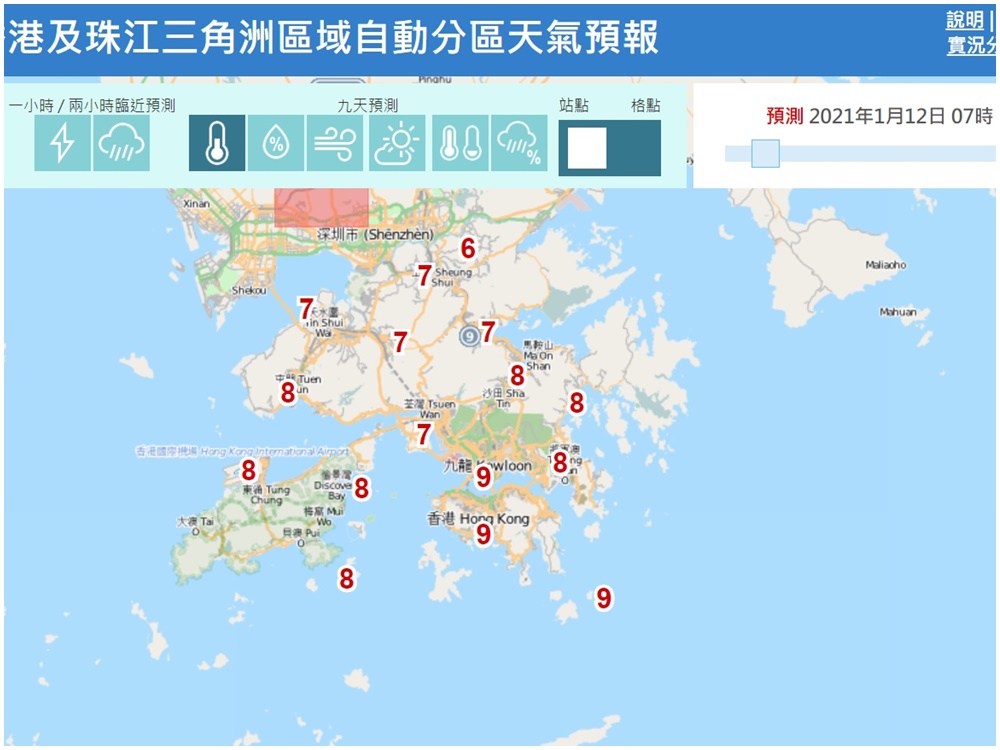
Task: Select the sun-and-cloud weather forecast icon
Action: (x=397, y=143)
